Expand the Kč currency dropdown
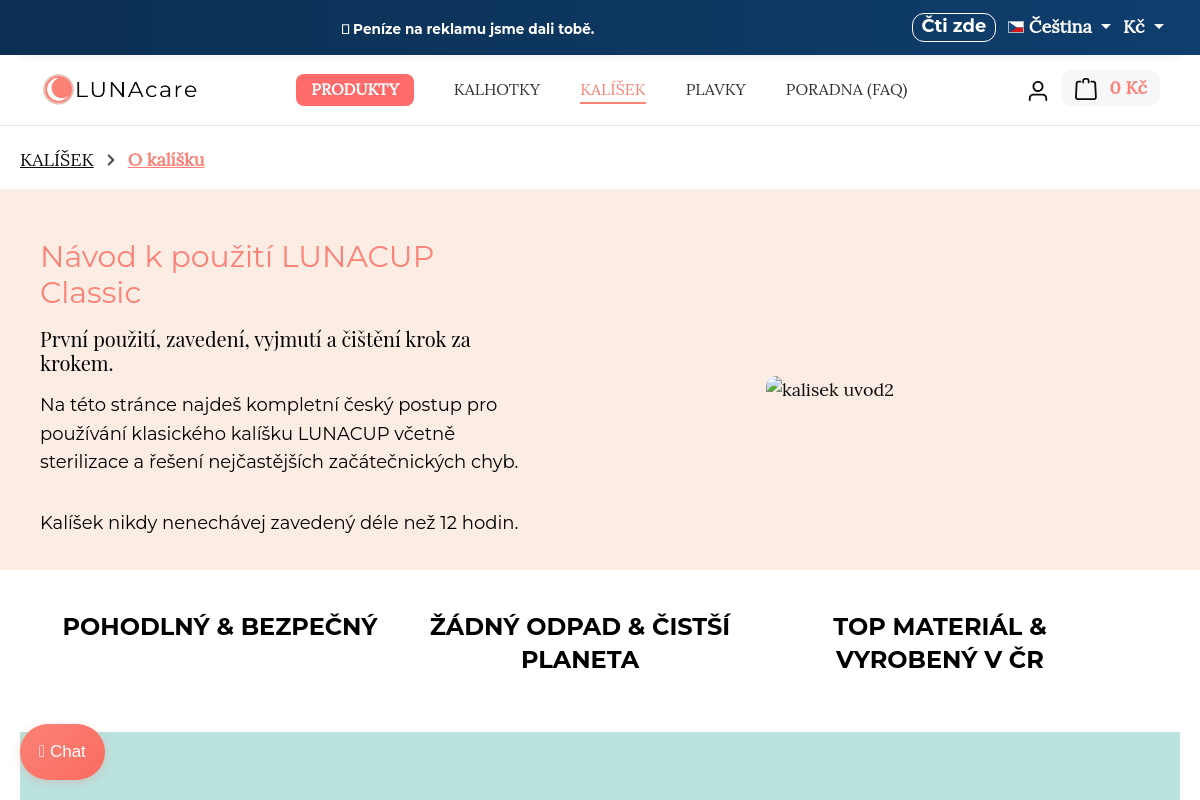This screenshot has height=800, width=1200. coord(1144,27)
